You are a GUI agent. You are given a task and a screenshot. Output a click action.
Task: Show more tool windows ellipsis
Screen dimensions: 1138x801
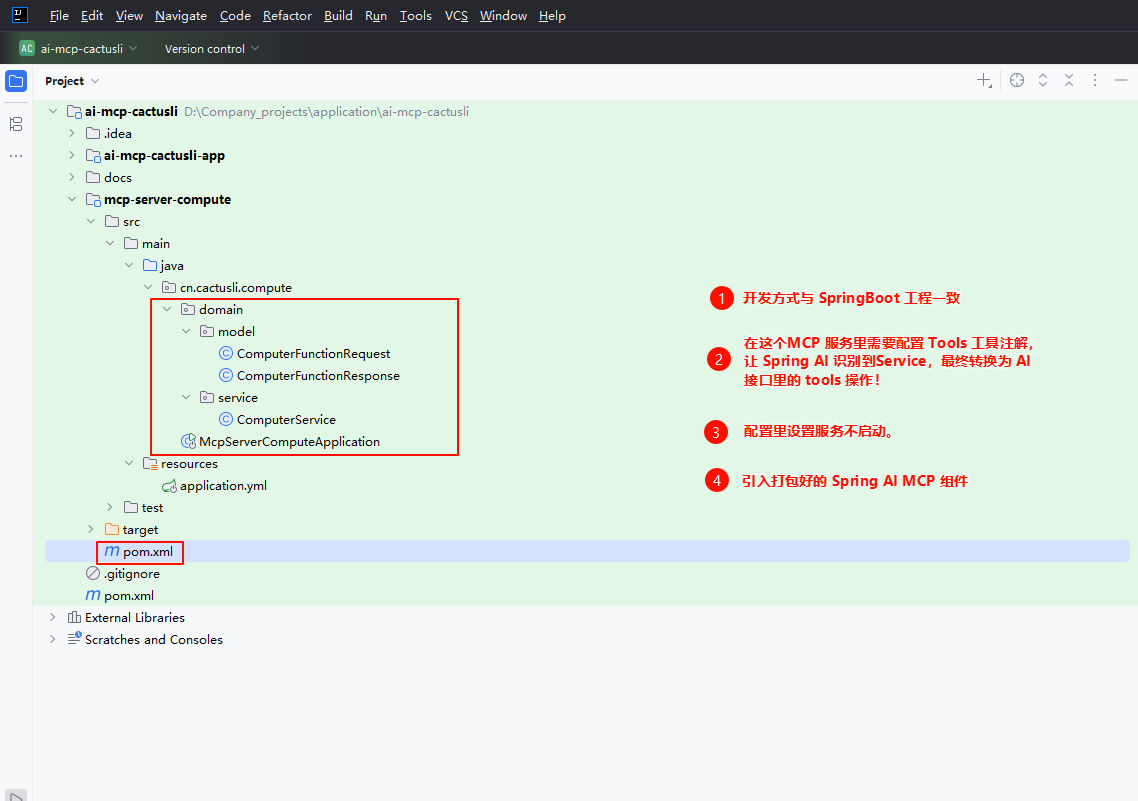(16, 156)
